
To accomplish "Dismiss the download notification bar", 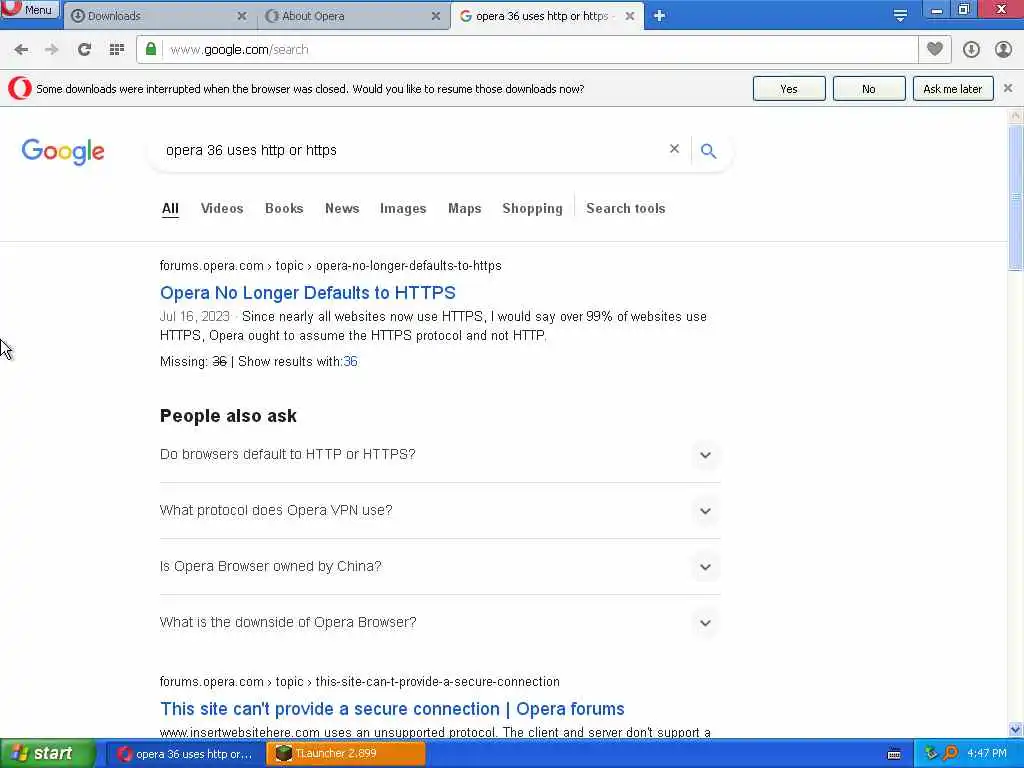I will [1008, 88].
